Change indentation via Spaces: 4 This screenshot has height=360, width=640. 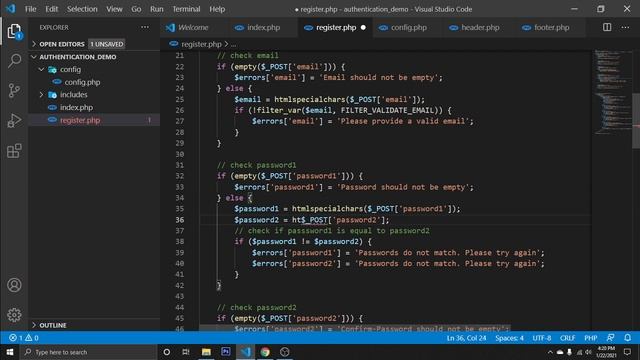tap(509, 338)
